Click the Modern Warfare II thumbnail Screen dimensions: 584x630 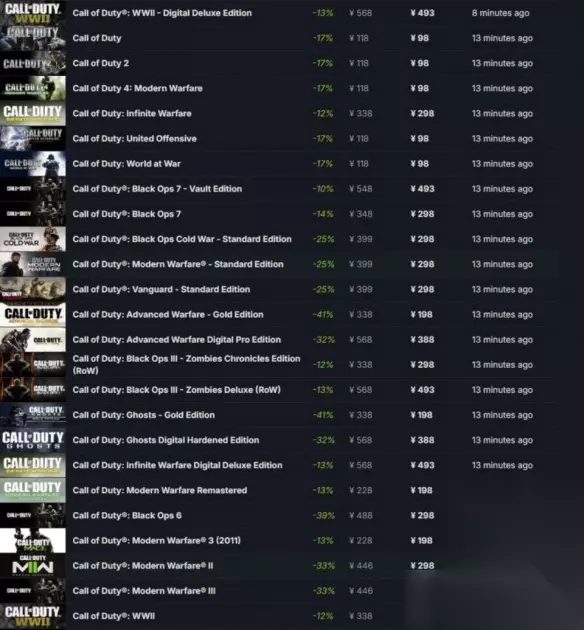(33, 565)
